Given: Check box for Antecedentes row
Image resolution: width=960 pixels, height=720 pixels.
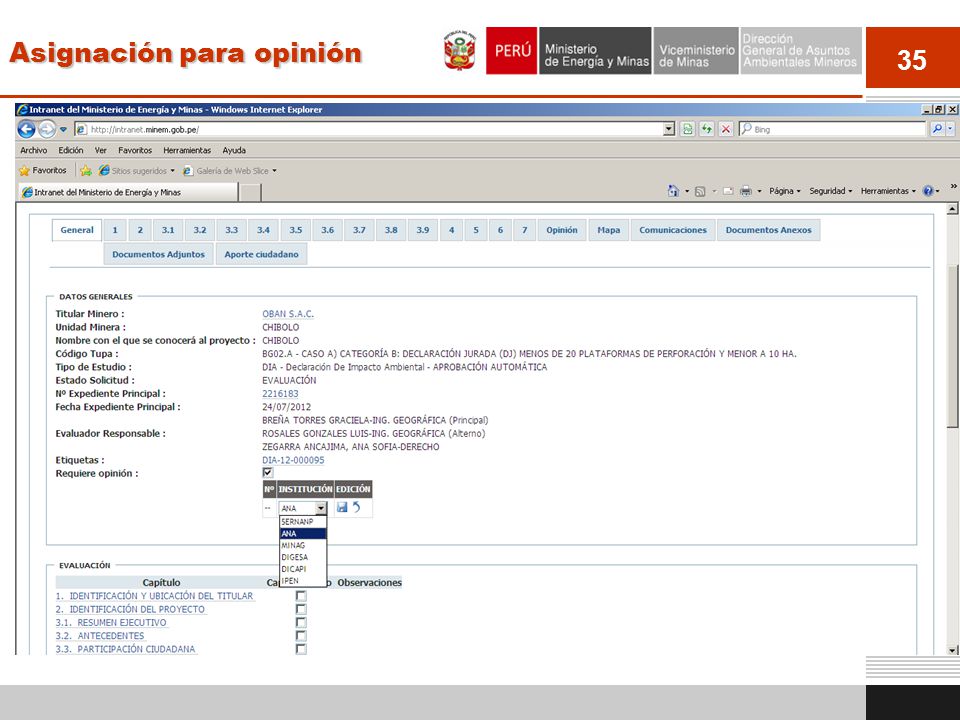Looking at the screenshot, I should (301, 636).
